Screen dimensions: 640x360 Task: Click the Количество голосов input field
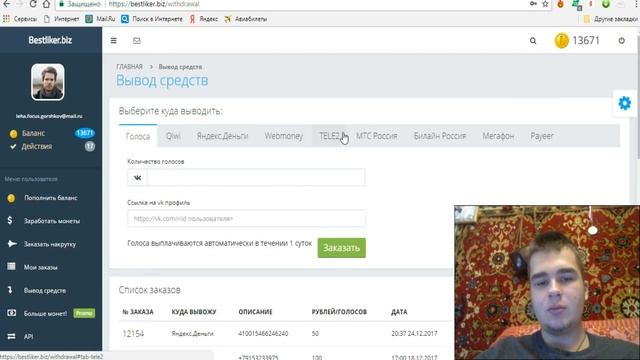point(256,178)
